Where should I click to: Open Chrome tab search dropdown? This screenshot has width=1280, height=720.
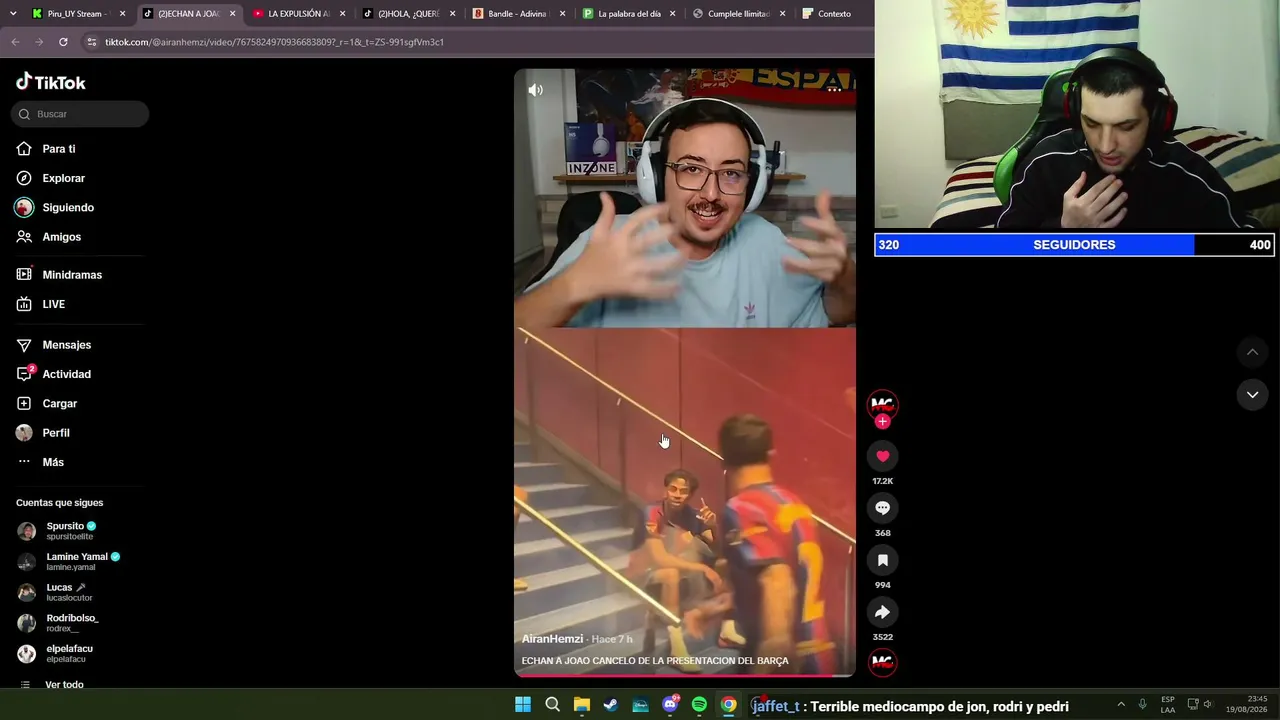pos(13,14)
